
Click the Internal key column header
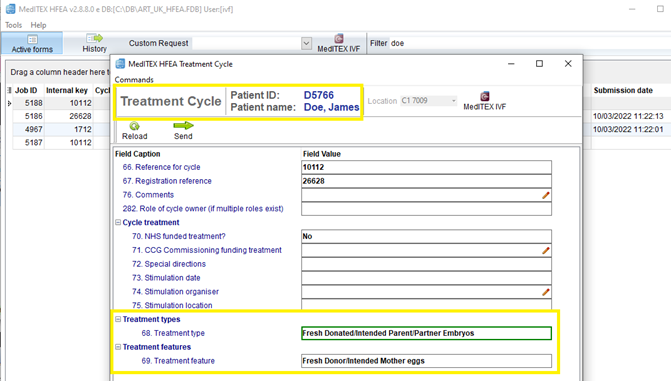67,90
